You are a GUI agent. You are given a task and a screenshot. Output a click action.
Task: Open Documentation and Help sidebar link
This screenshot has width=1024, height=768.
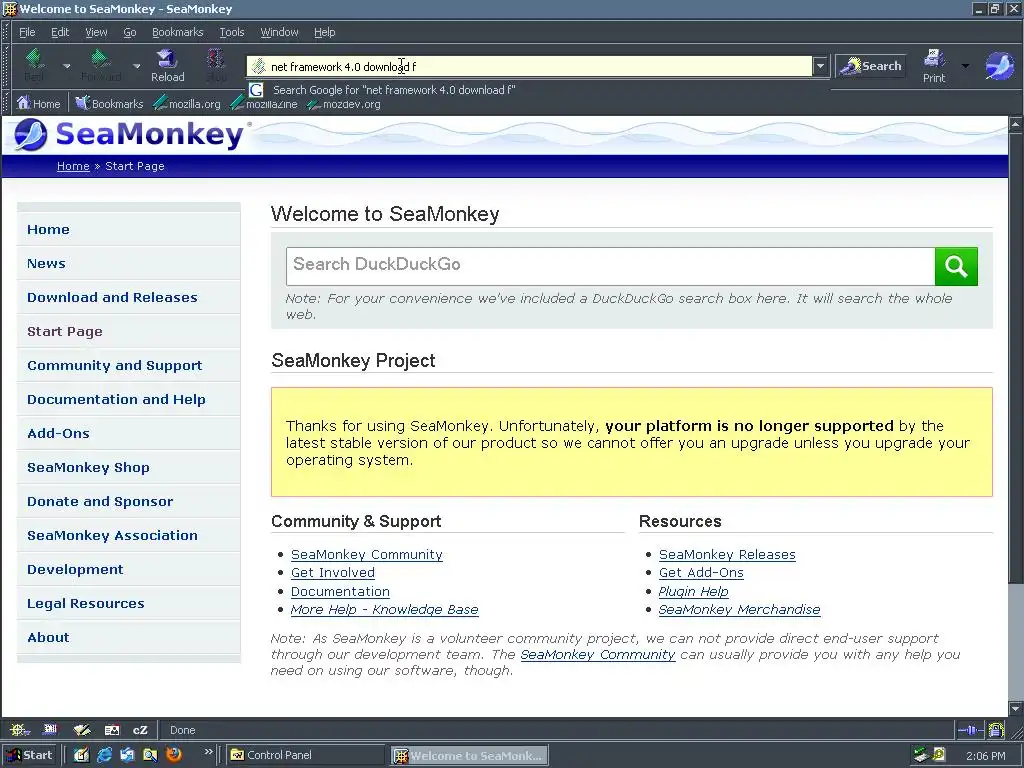(x=116, y=399)
